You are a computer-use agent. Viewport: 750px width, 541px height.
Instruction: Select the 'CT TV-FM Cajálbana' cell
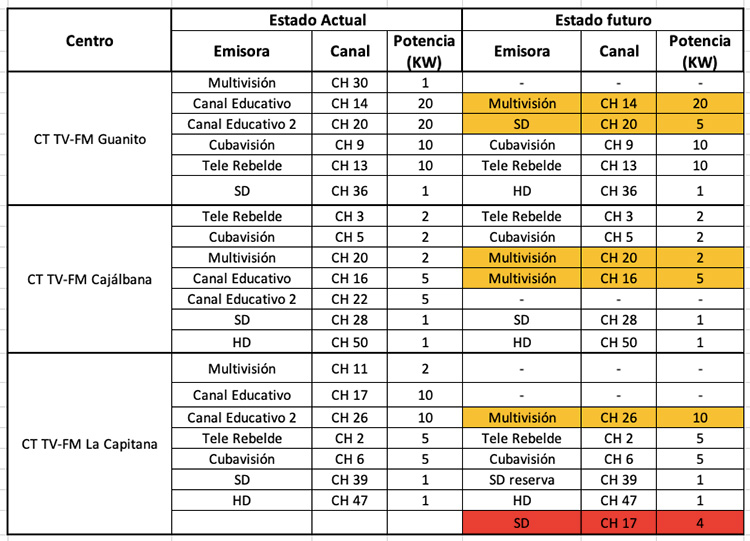pos(89,279)
